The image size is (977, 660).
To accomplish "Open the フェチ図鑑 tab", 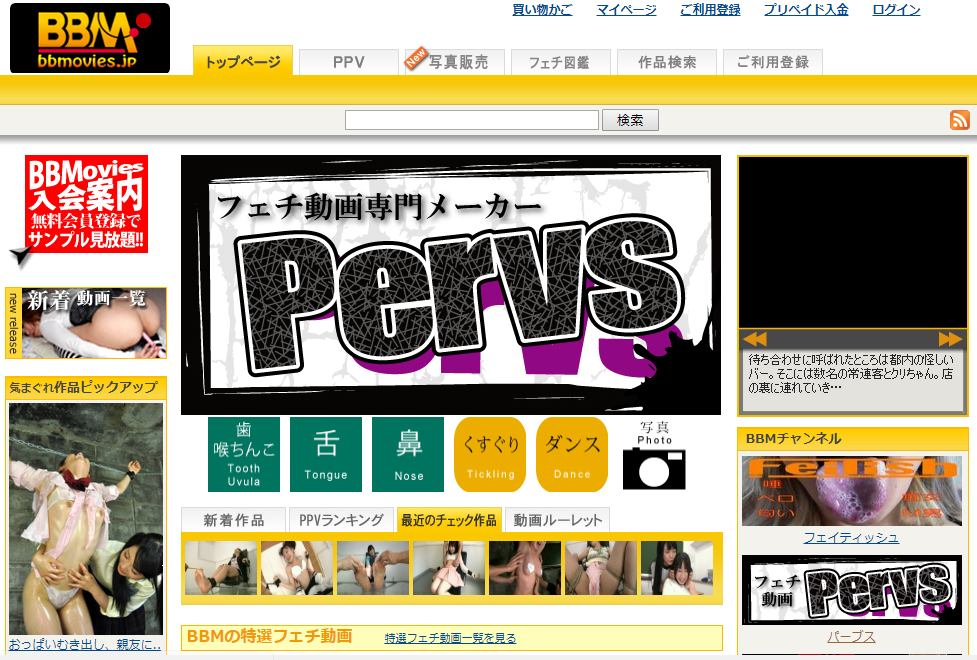I will [x=560, y=61].
